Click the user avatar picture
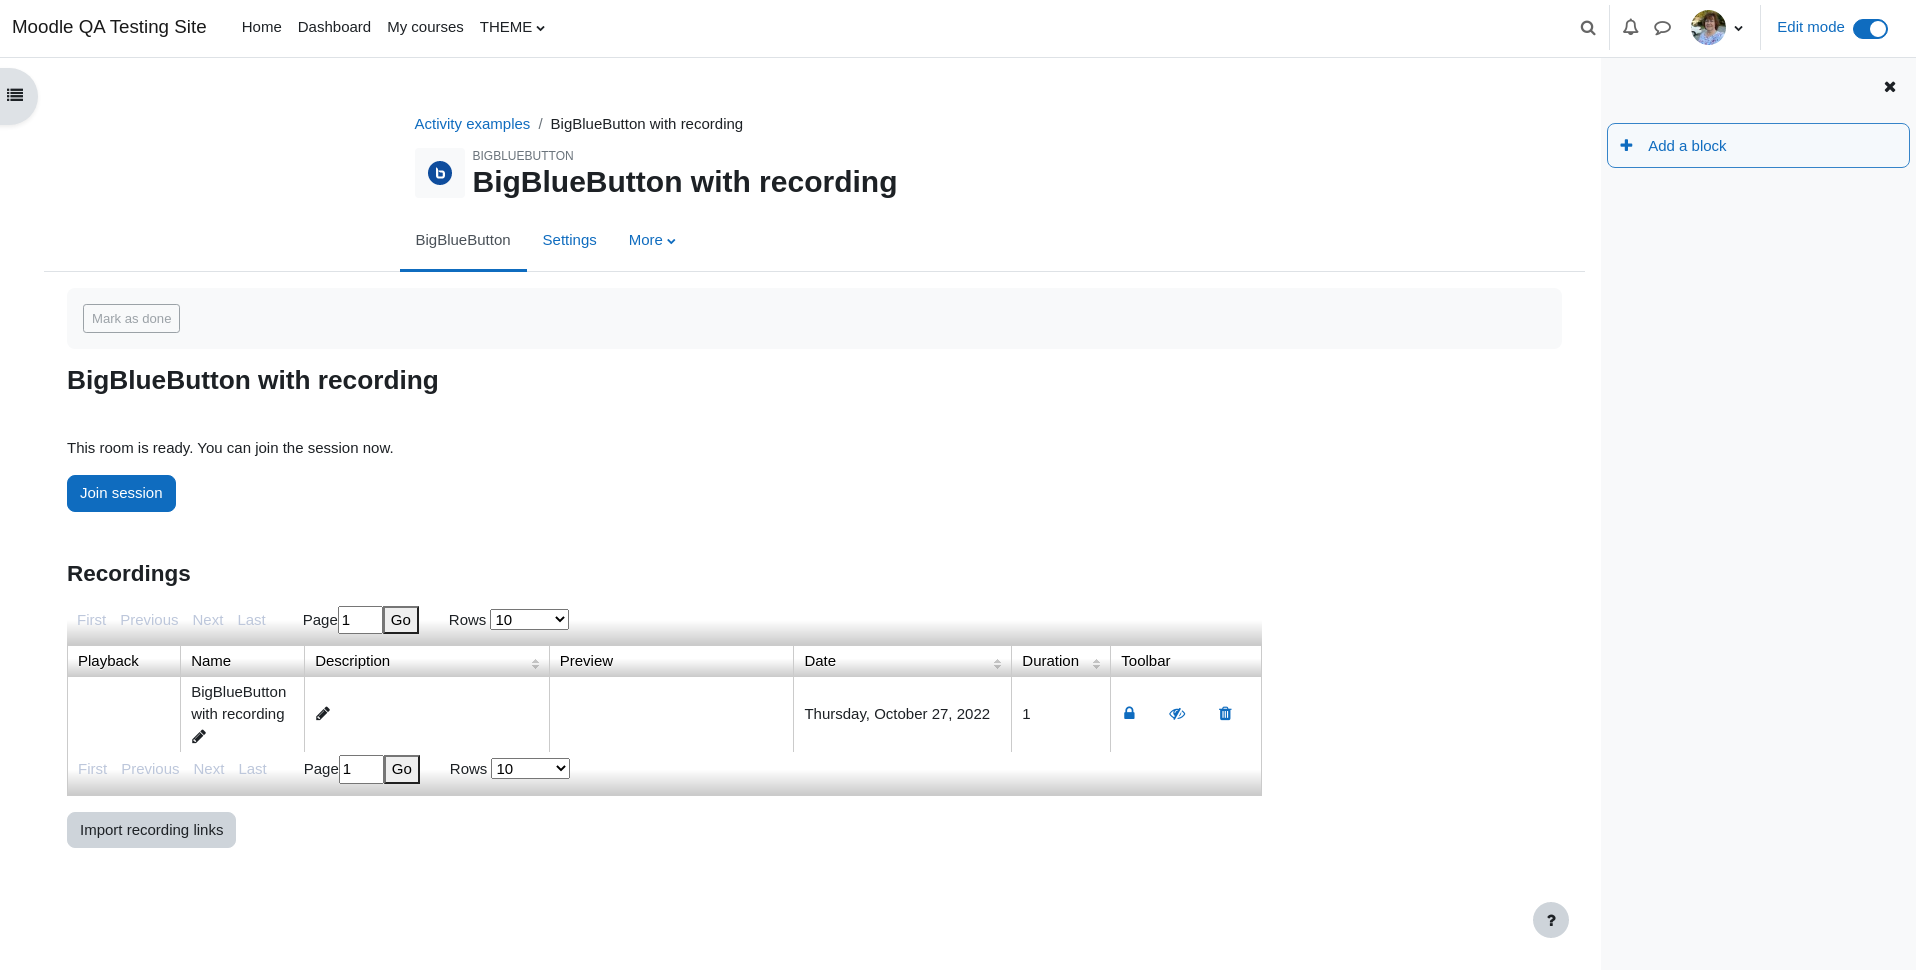 tap(1708, 28)
